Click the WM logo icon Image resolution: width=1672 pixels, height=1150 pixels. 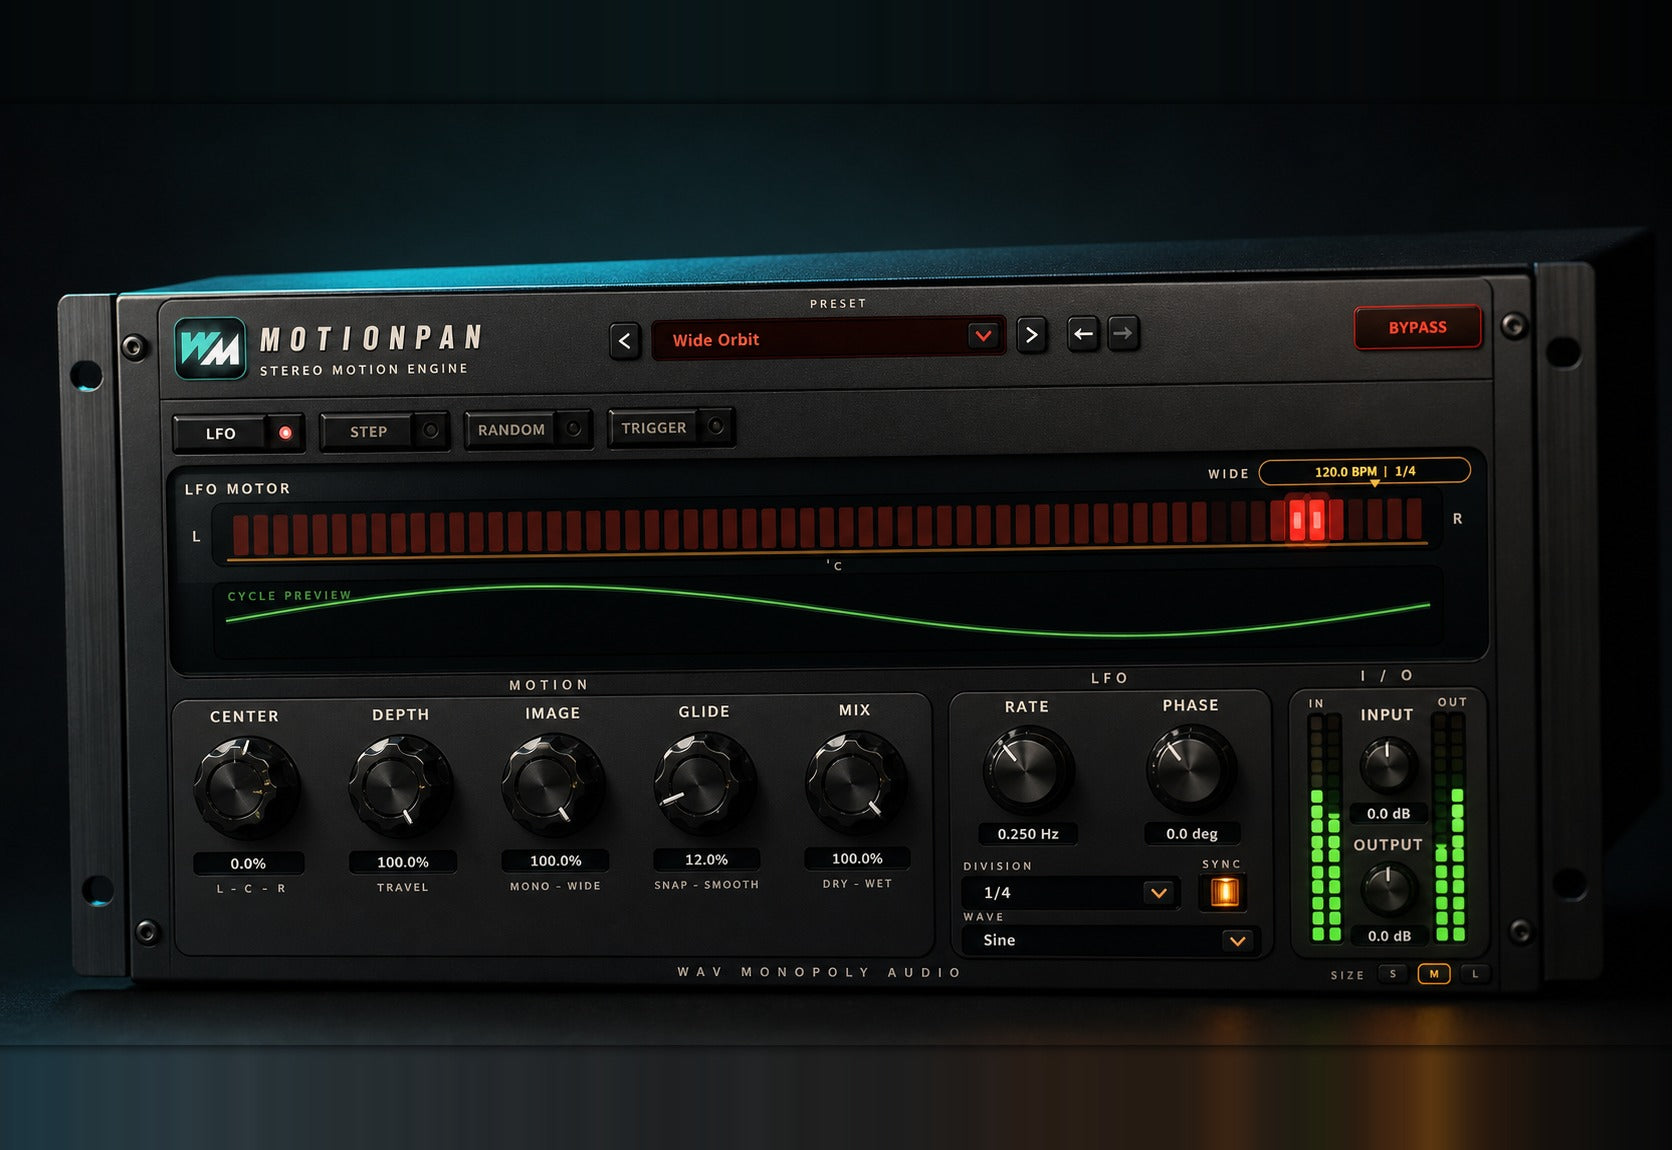click(210, 348)
